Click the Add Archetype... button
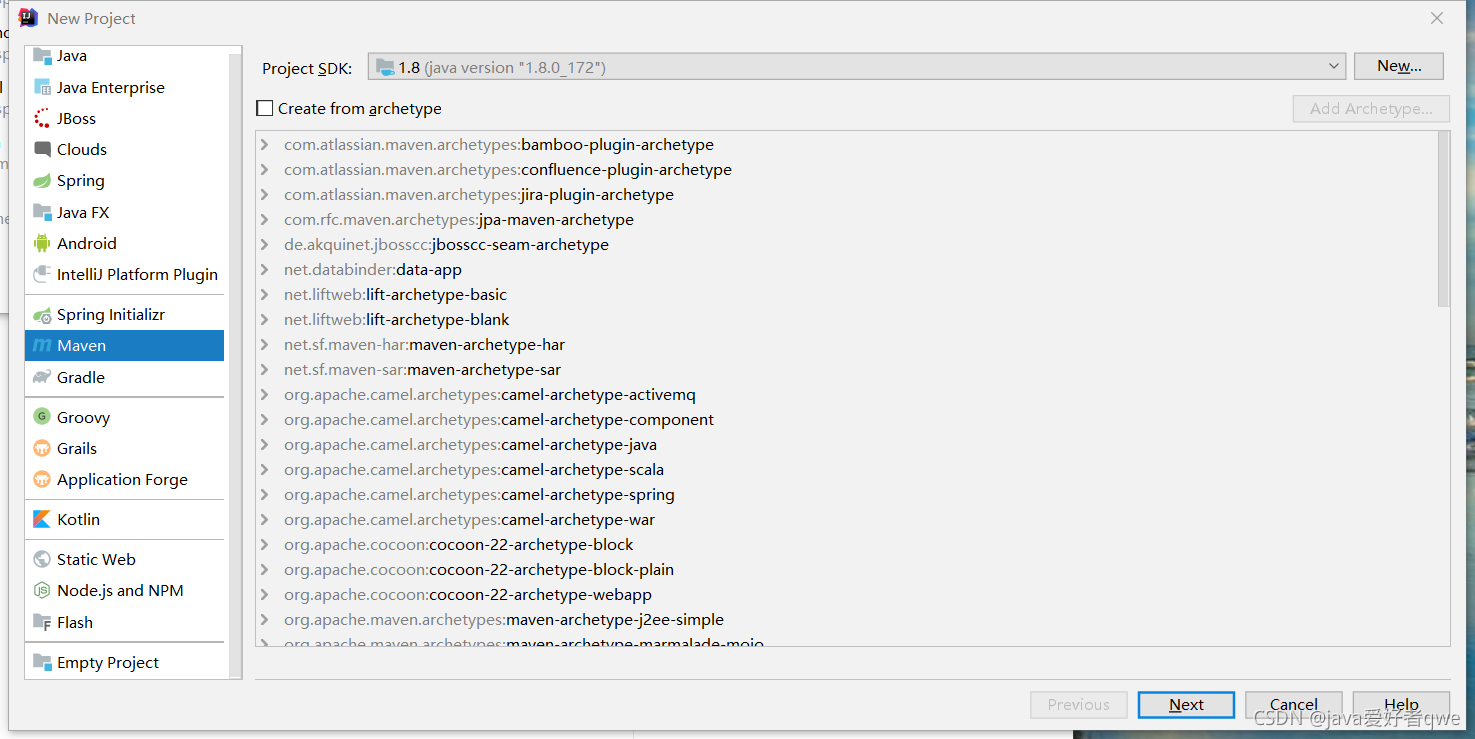The width and height of the screenshot is (1475, 739). [x=1371, y=108]
